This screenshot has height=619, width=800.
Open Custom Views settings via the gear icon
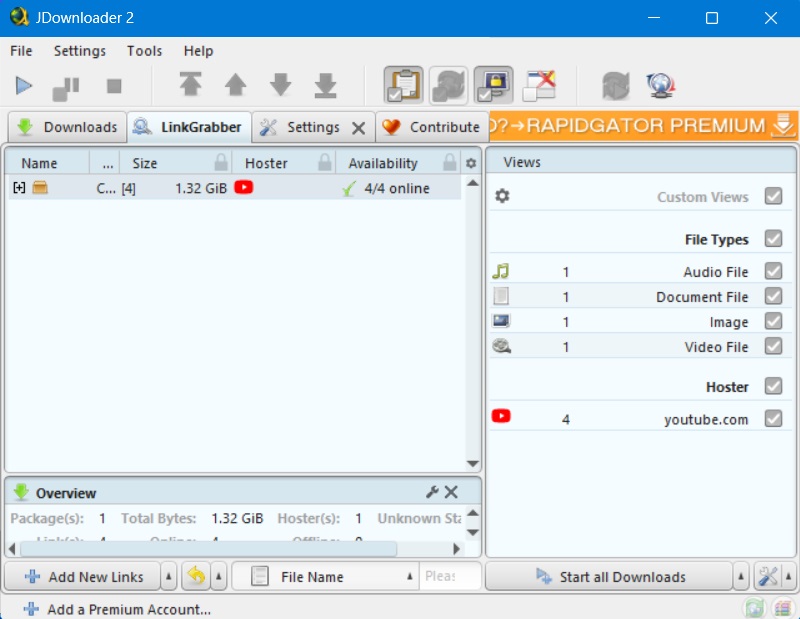pyautogui.click(x=500, y=196)
